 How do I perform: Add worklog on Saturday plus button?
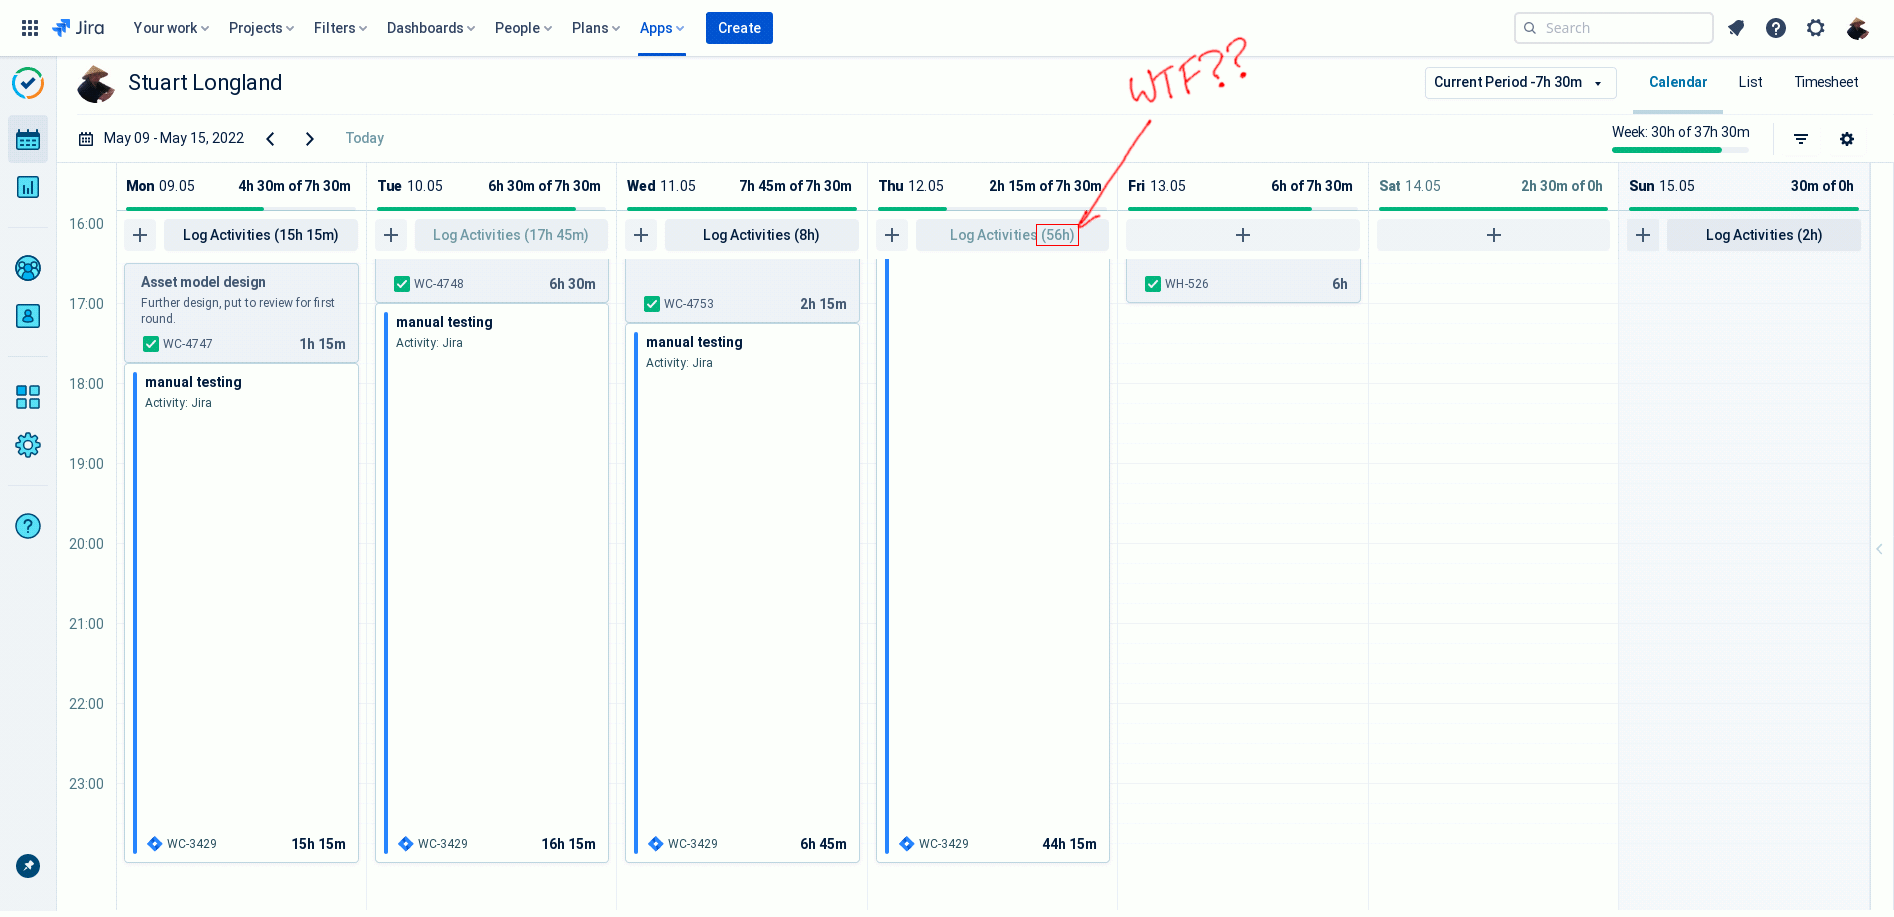(1493, 235)
